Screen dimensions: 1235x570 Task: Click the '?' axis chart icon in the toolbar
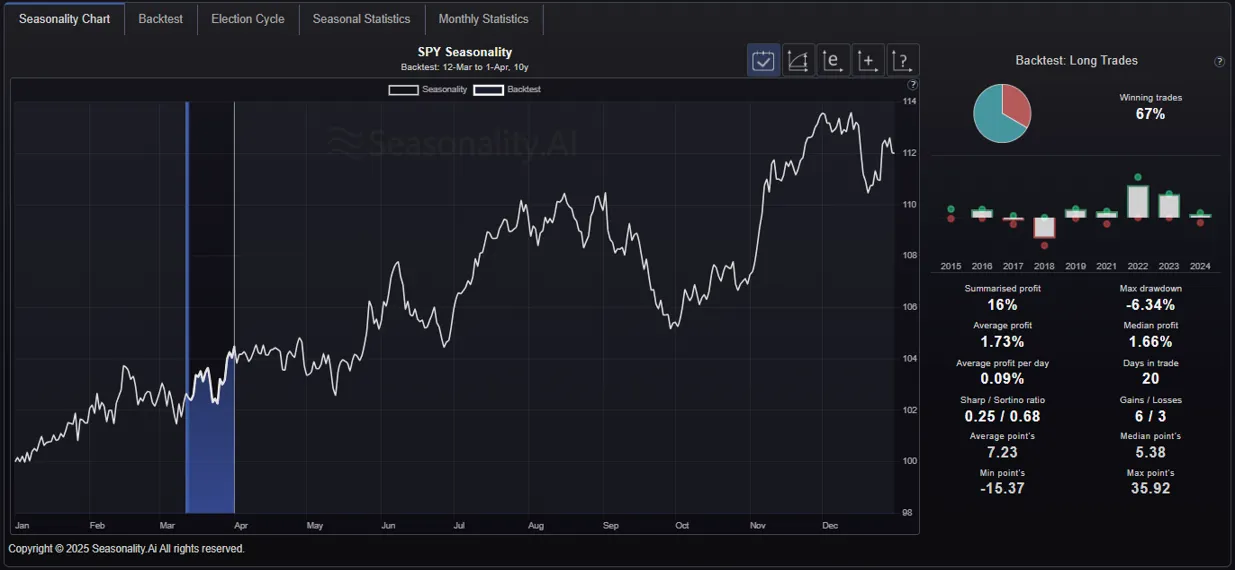(x=903, y=60)
